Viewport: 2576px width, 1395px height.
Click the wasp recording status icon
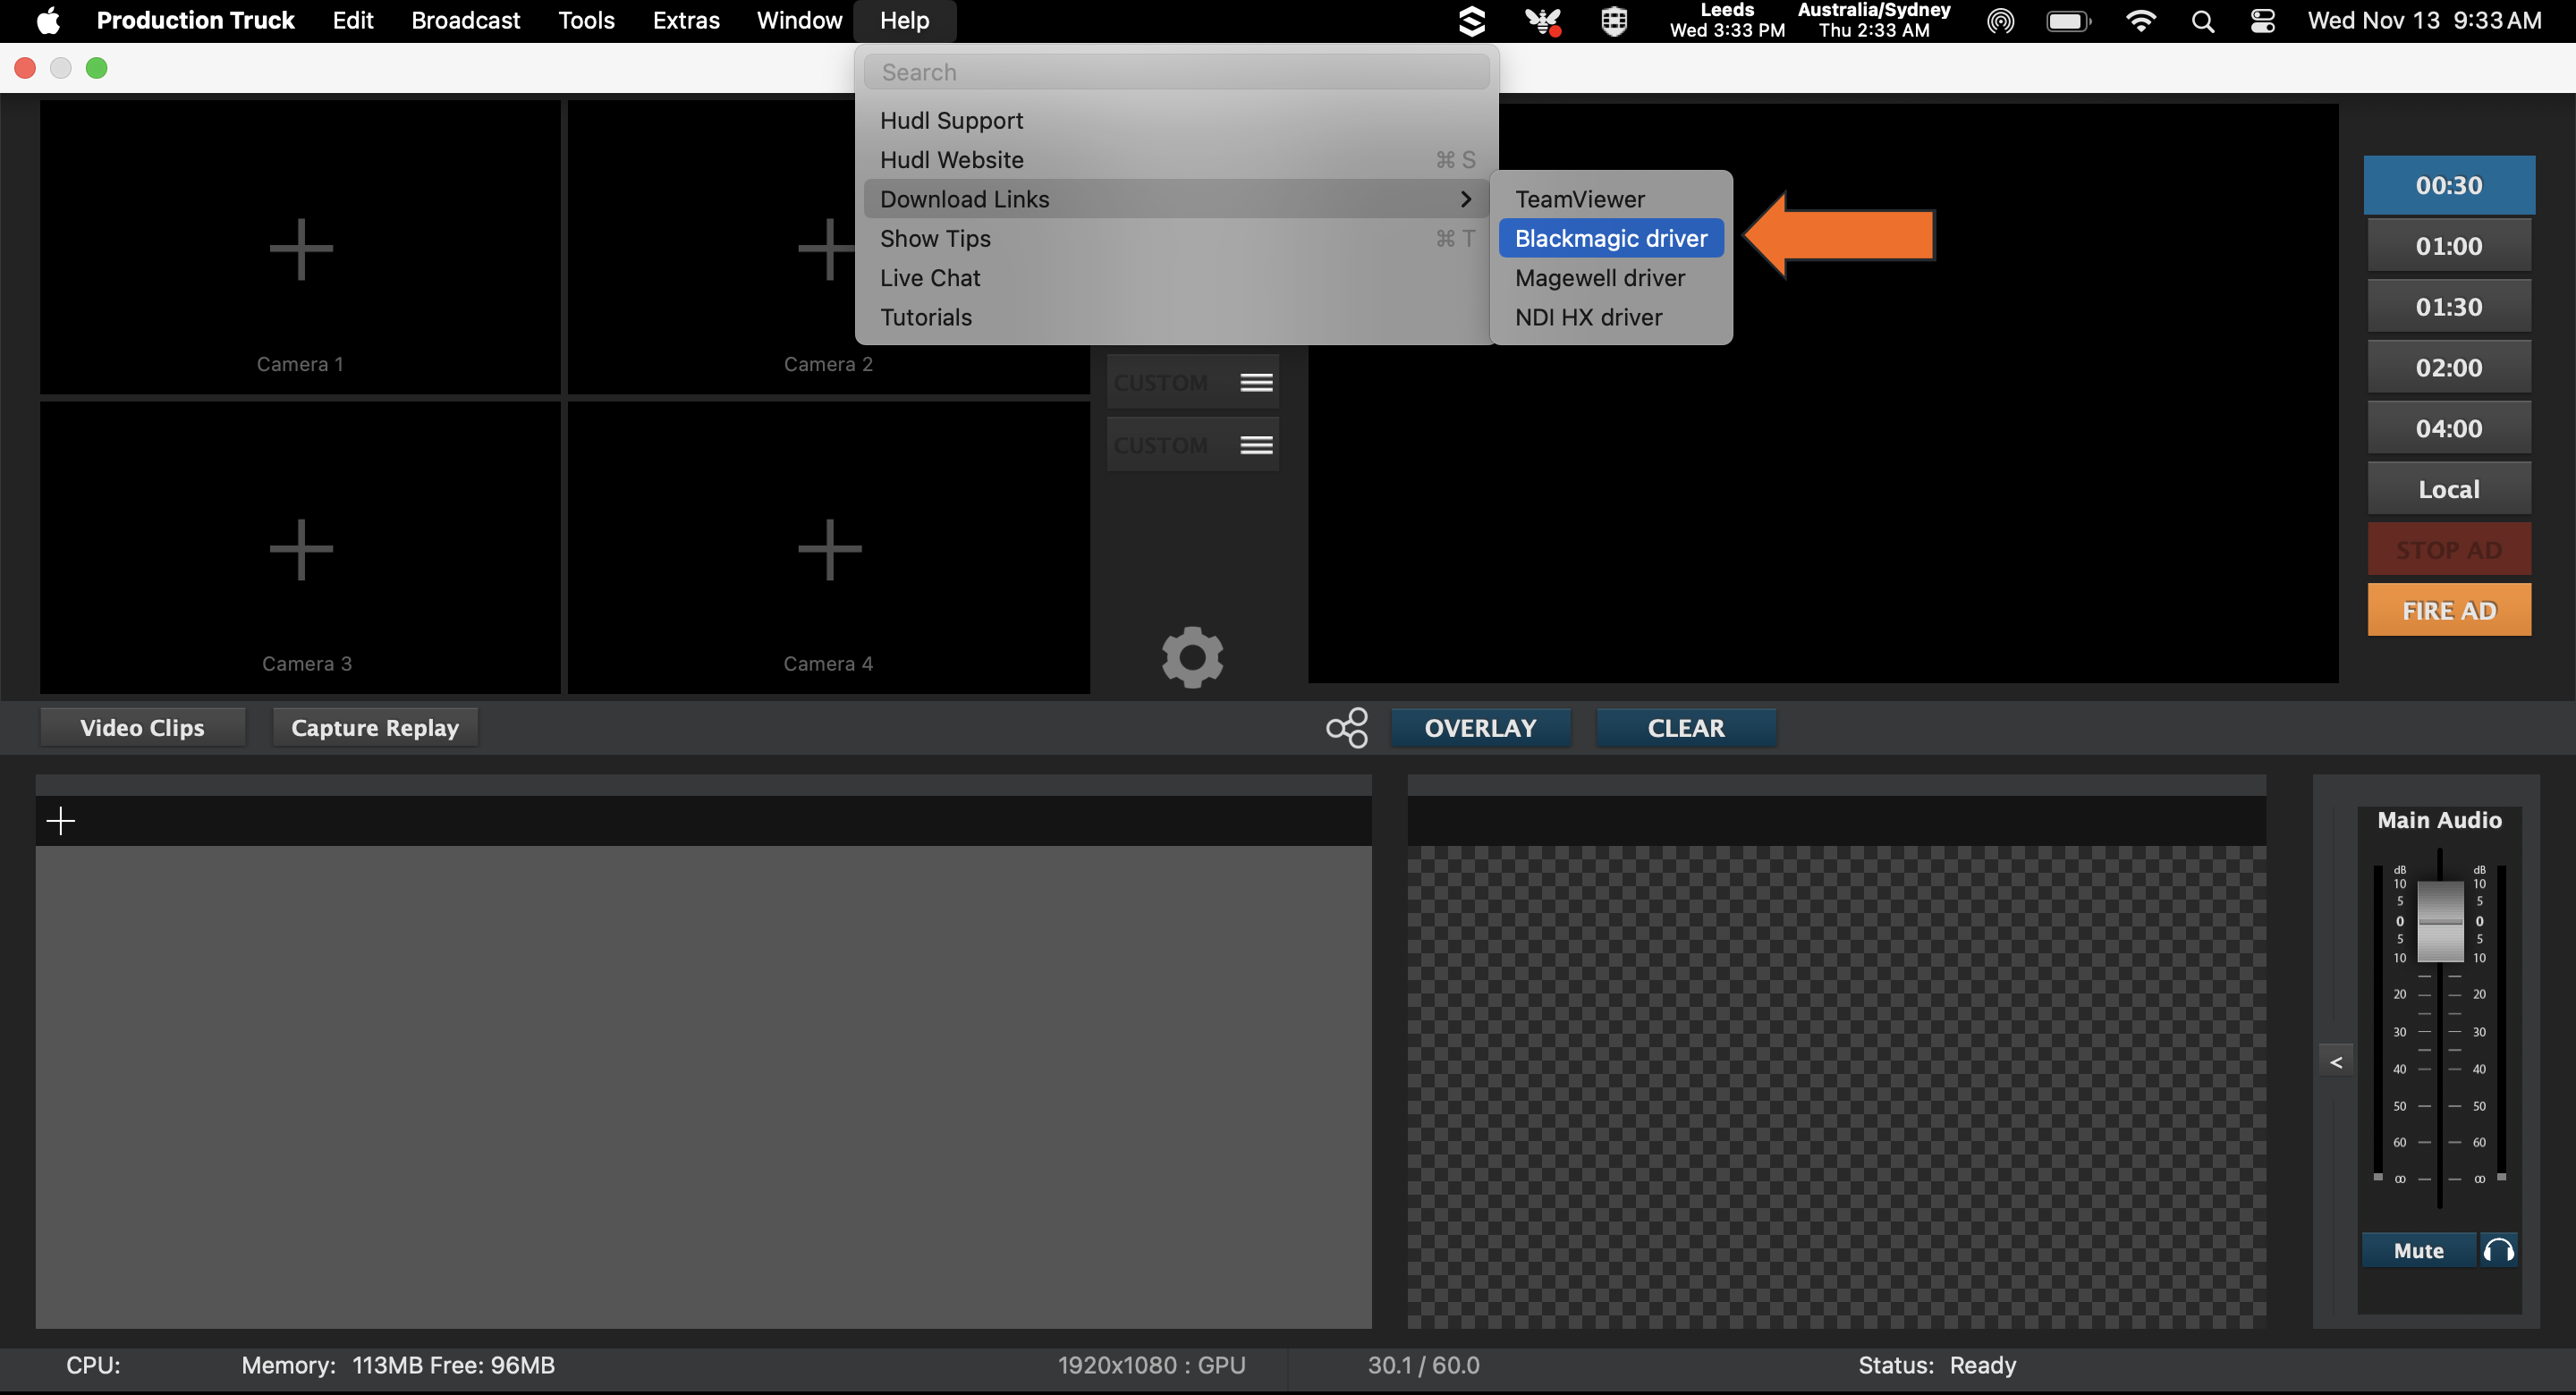pyautogui.click(x=1542, y=20)
